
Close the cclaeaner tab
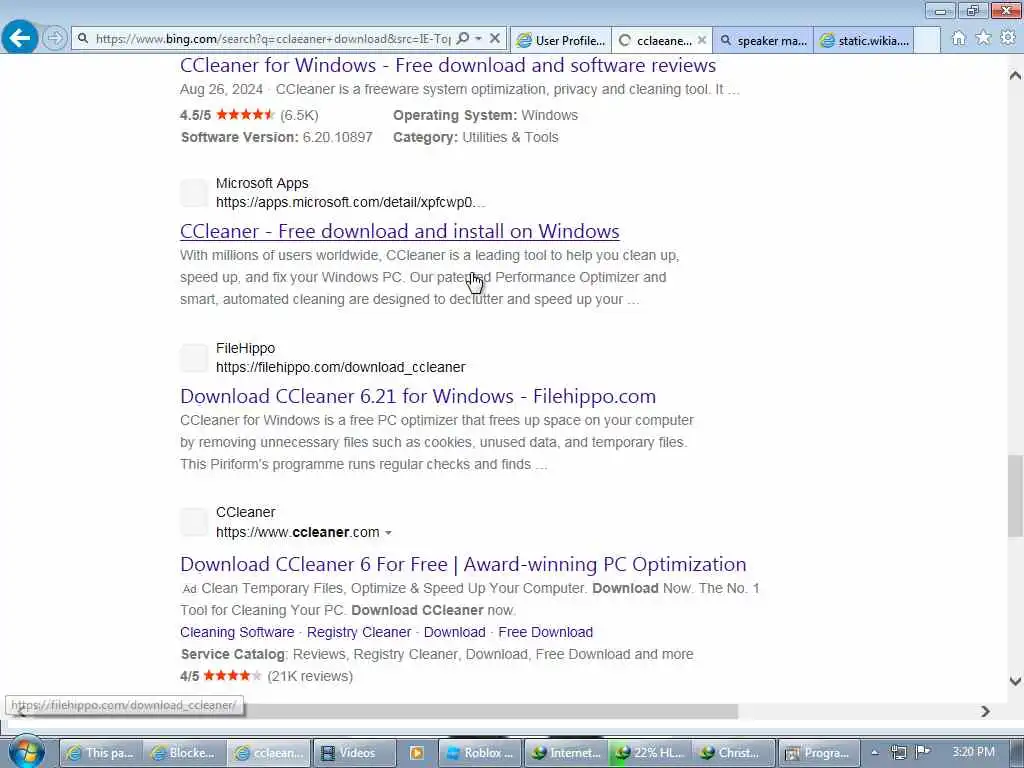[701, 40]
